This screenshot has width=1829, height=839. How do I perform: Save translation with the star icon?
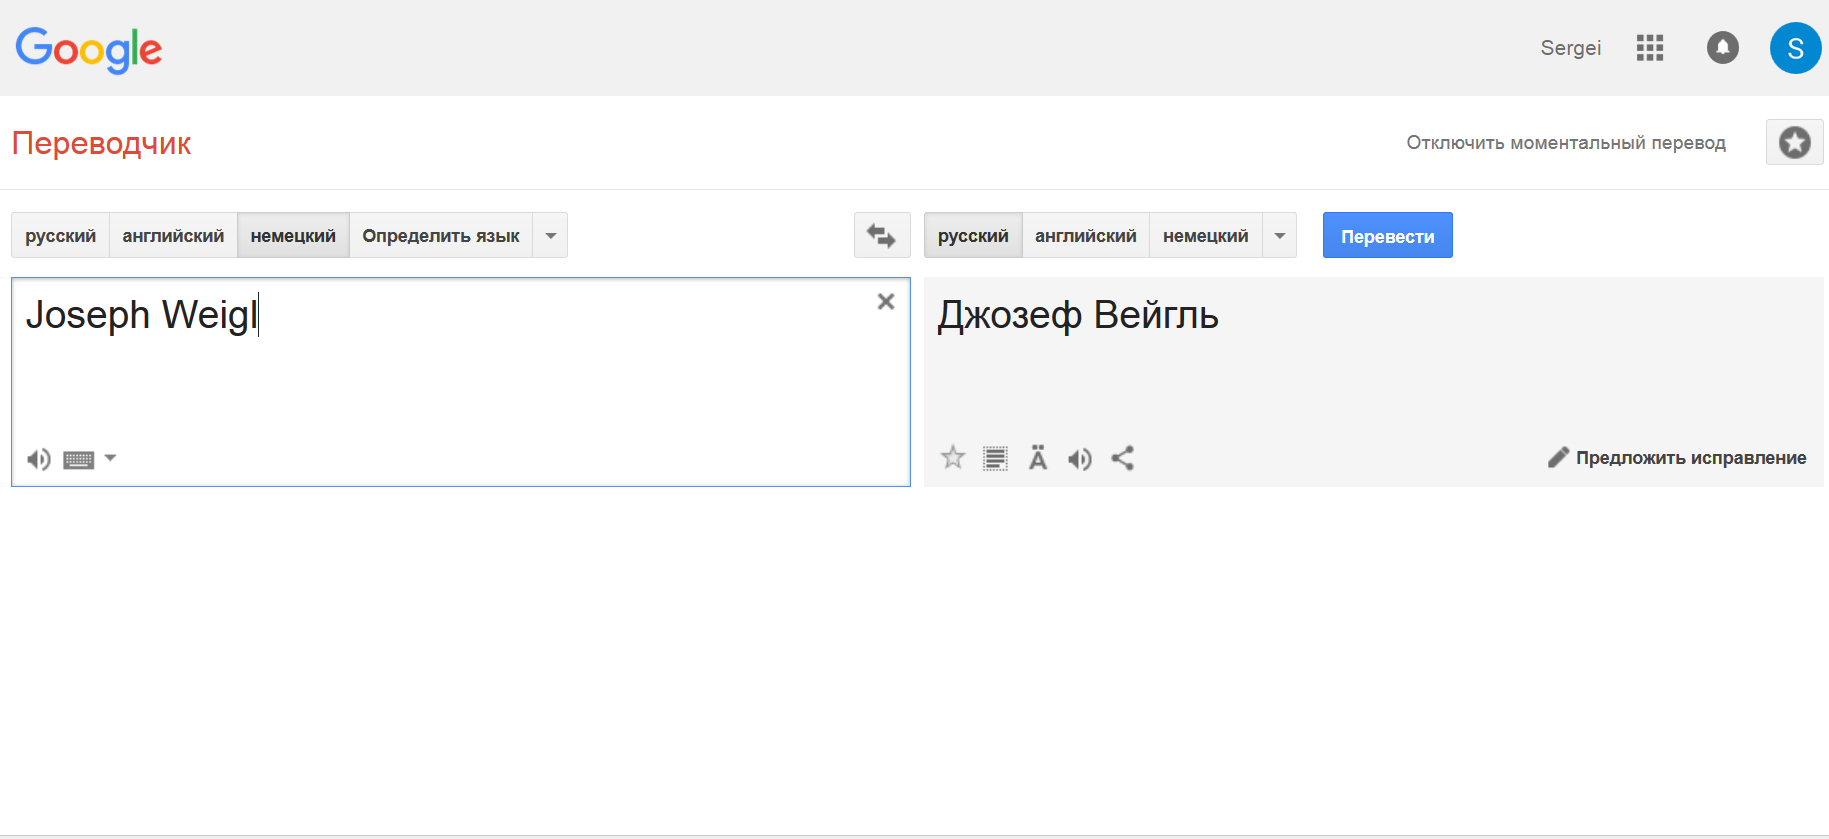coord(953,458)
